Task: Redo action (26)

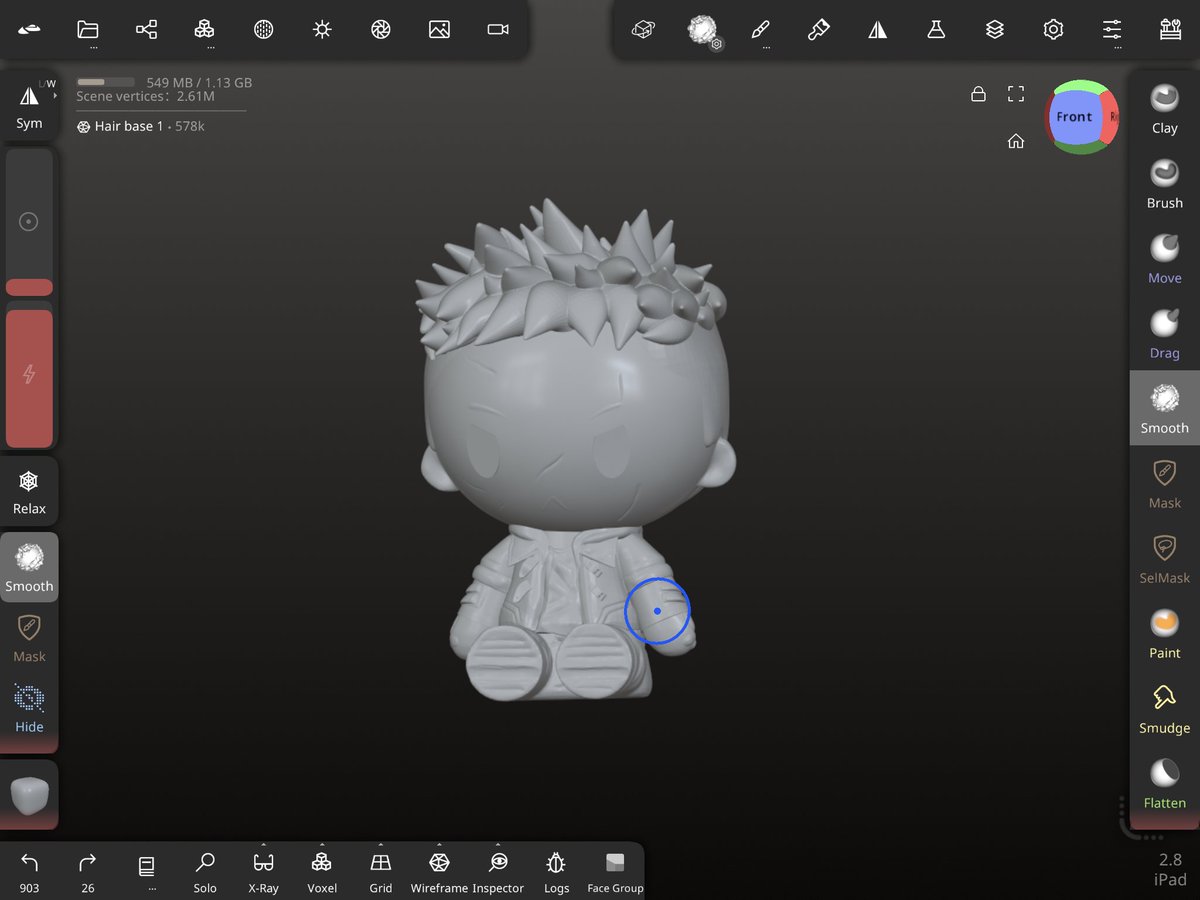Action: click(x=88, y=872)
